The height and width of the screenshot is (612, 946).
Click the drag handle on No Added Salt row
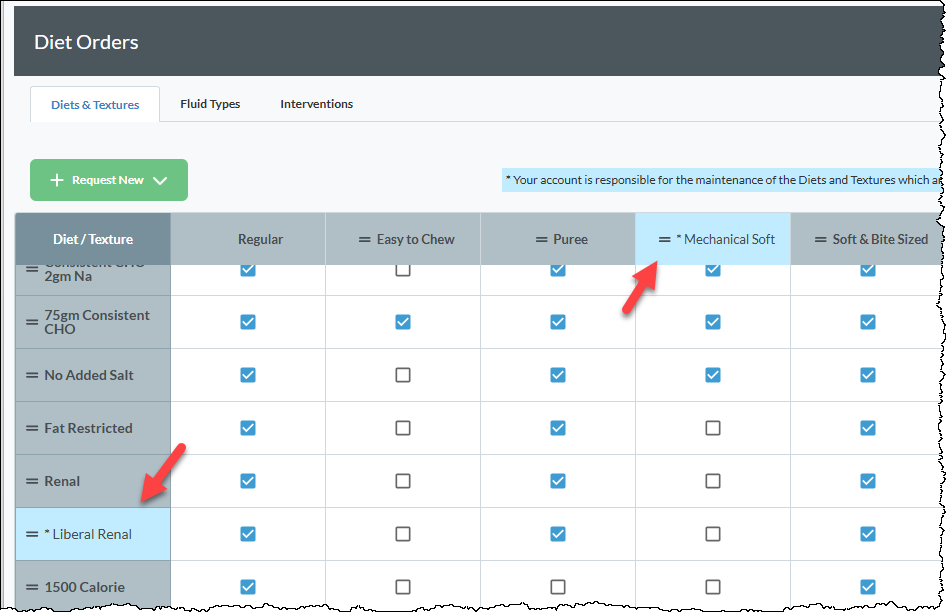(x=32, y=375)
